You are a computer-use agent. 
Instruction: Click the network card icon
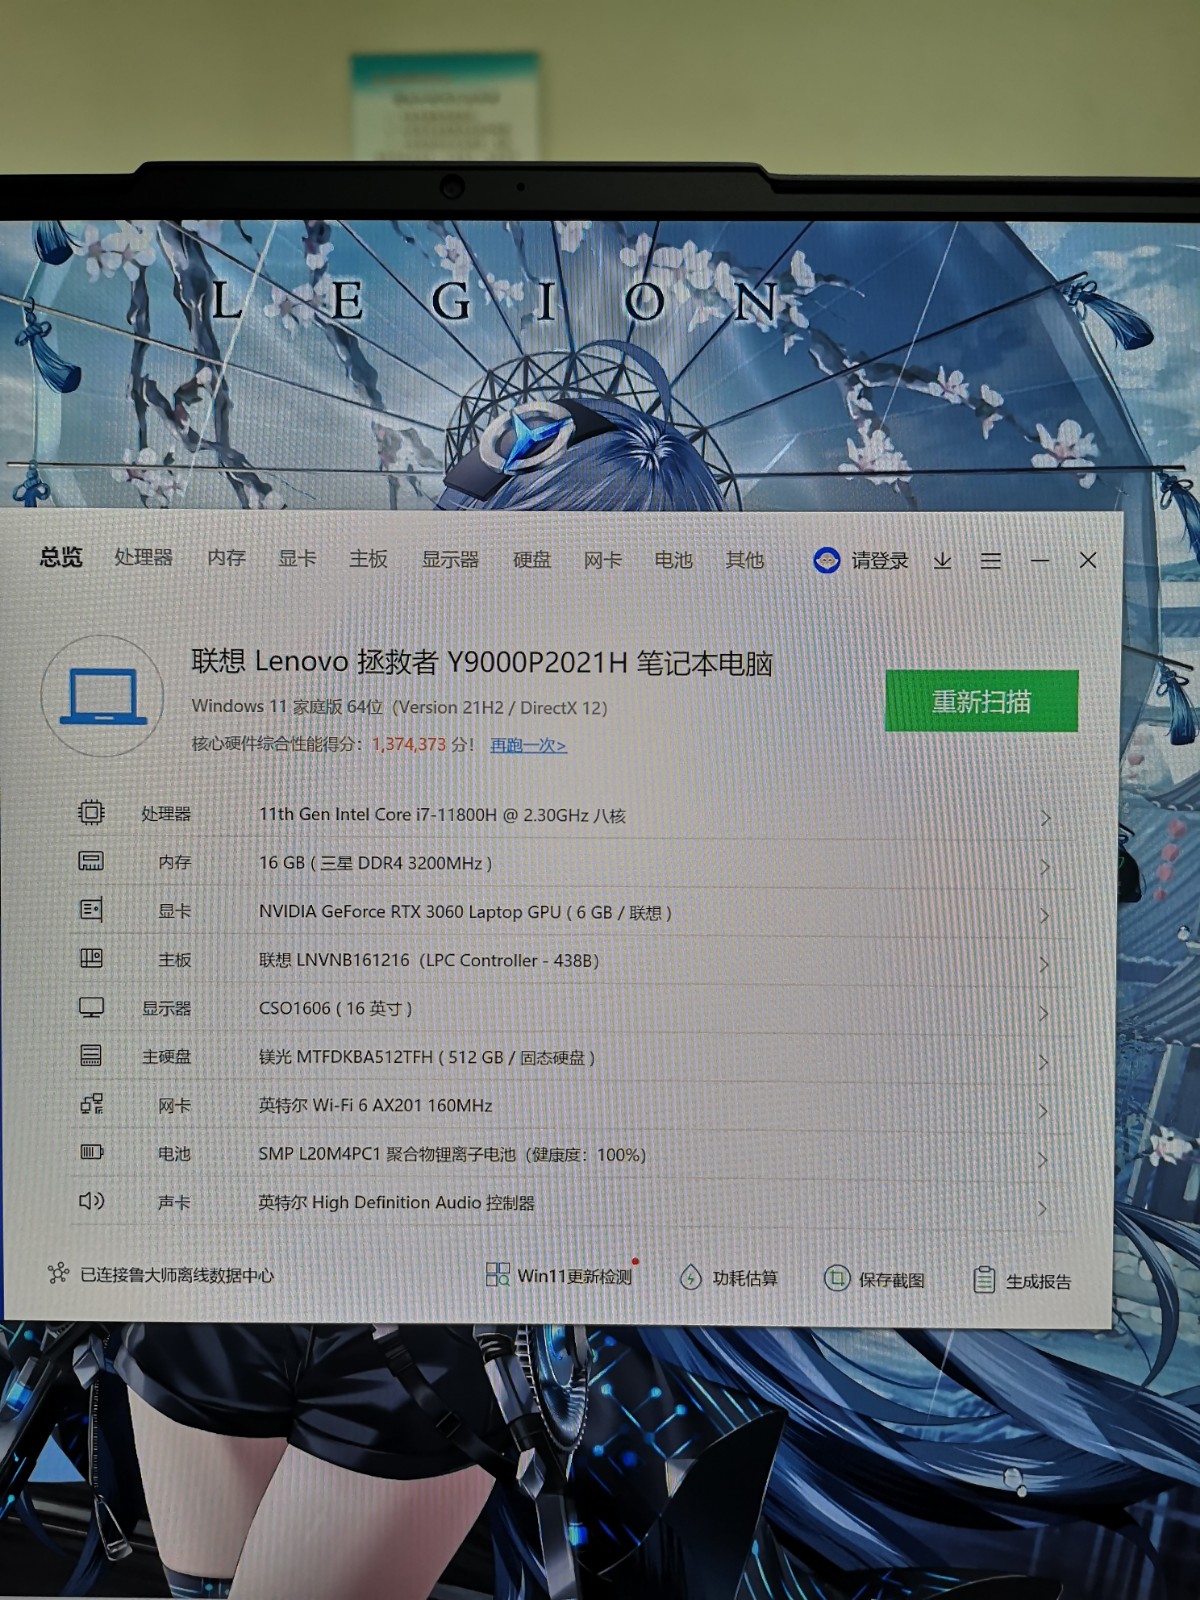(x=91, y=1104)
